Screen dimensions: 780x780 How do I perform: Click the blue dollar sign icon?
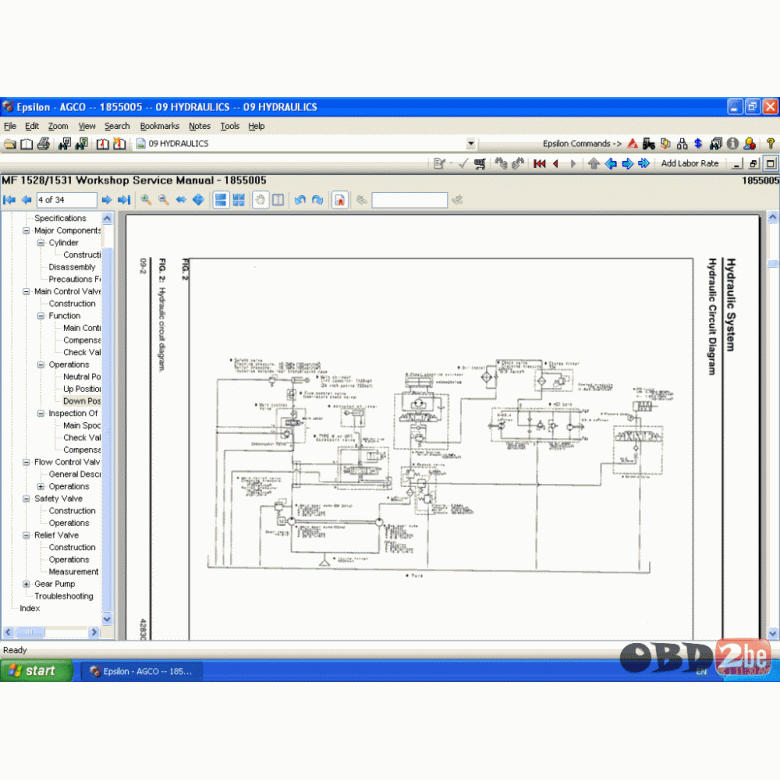(x=698, y=144)
